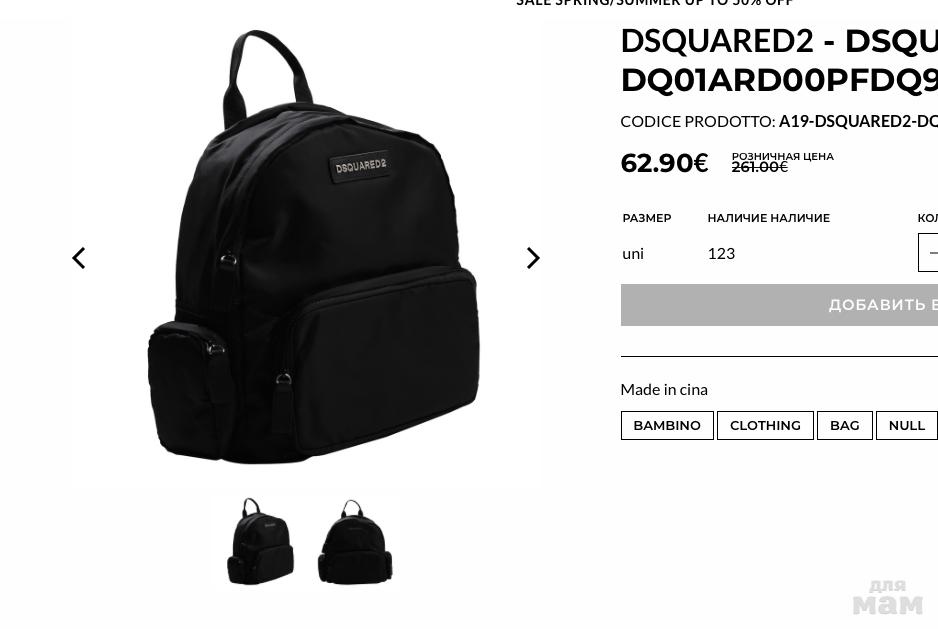938x629 pixels.
Task: Select the first backpack thumbnail
Action: 260,541
